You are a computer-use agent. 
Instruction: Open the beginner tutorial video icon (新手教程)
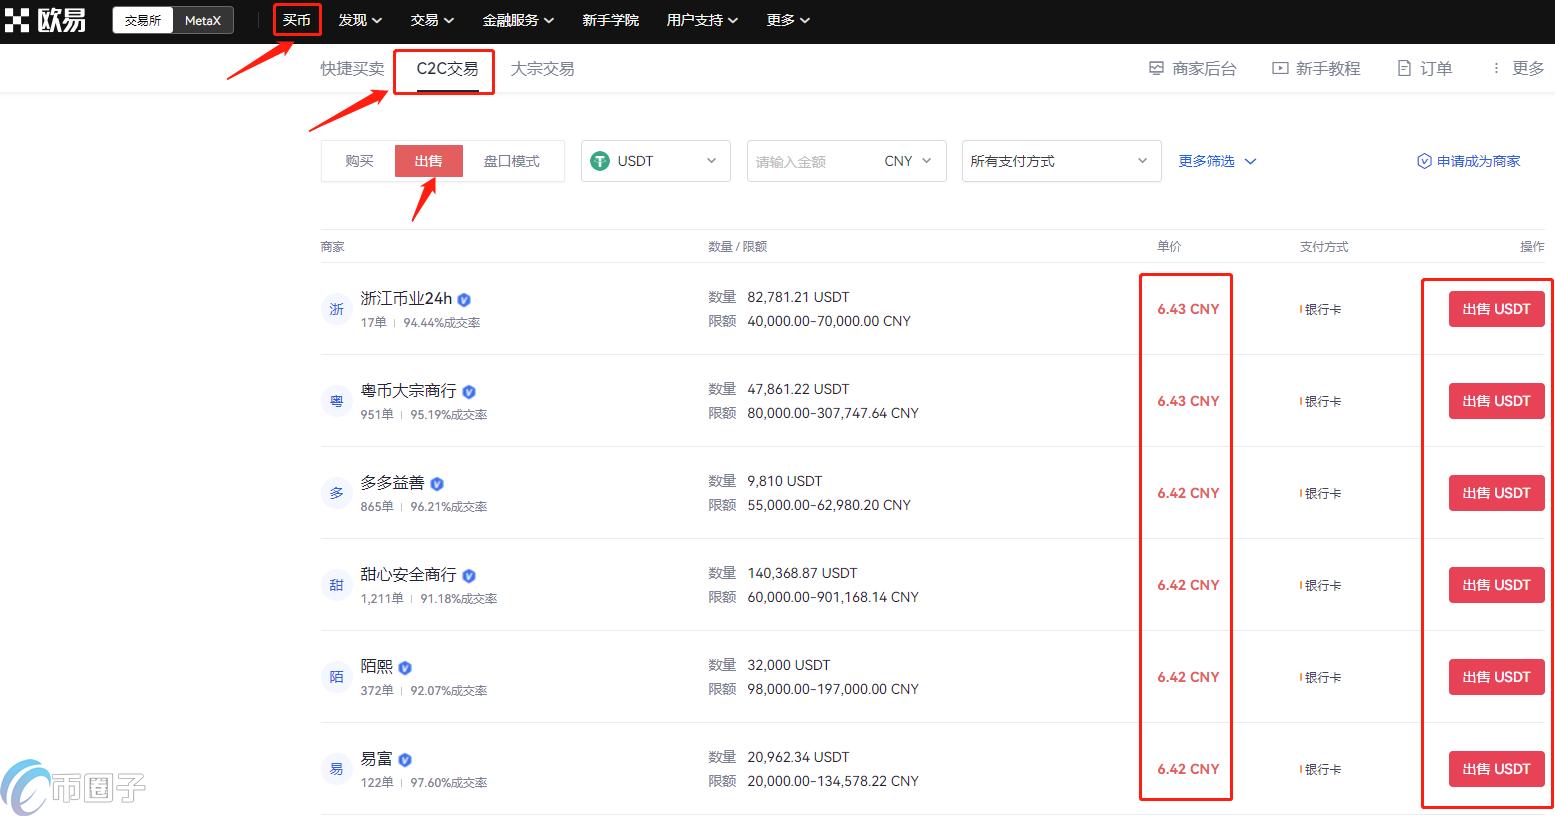[1280, 69]
